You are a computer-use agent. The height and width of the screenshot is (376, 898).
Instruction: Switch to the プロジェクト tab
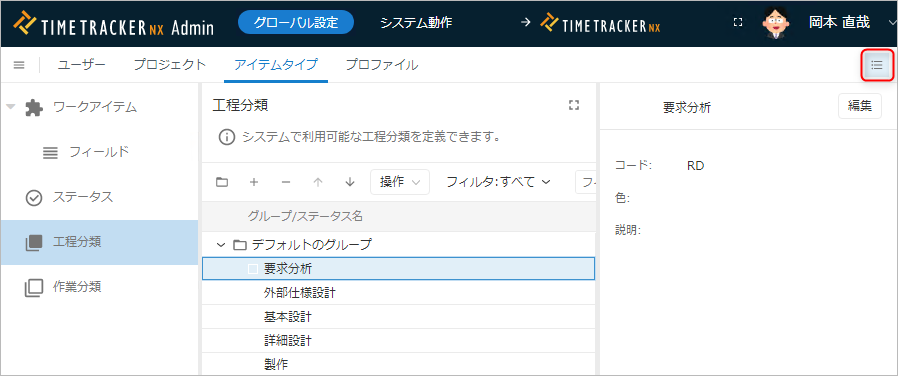170,65
